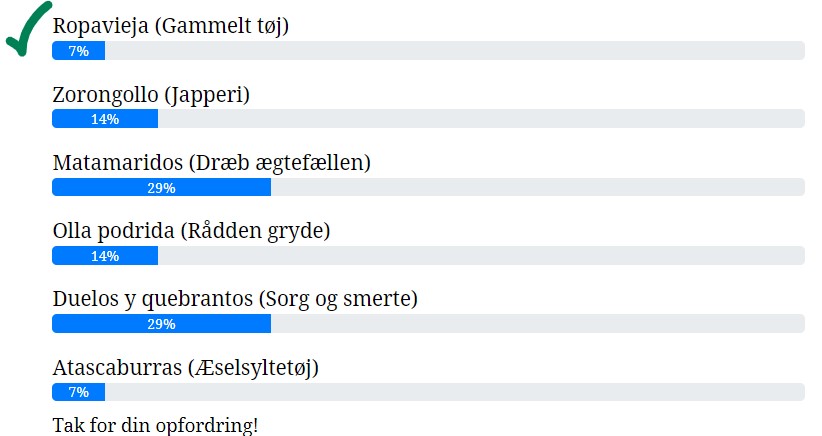
Task: Click the 7% blue bar under Ropavieja
Action: click(78, 51)
